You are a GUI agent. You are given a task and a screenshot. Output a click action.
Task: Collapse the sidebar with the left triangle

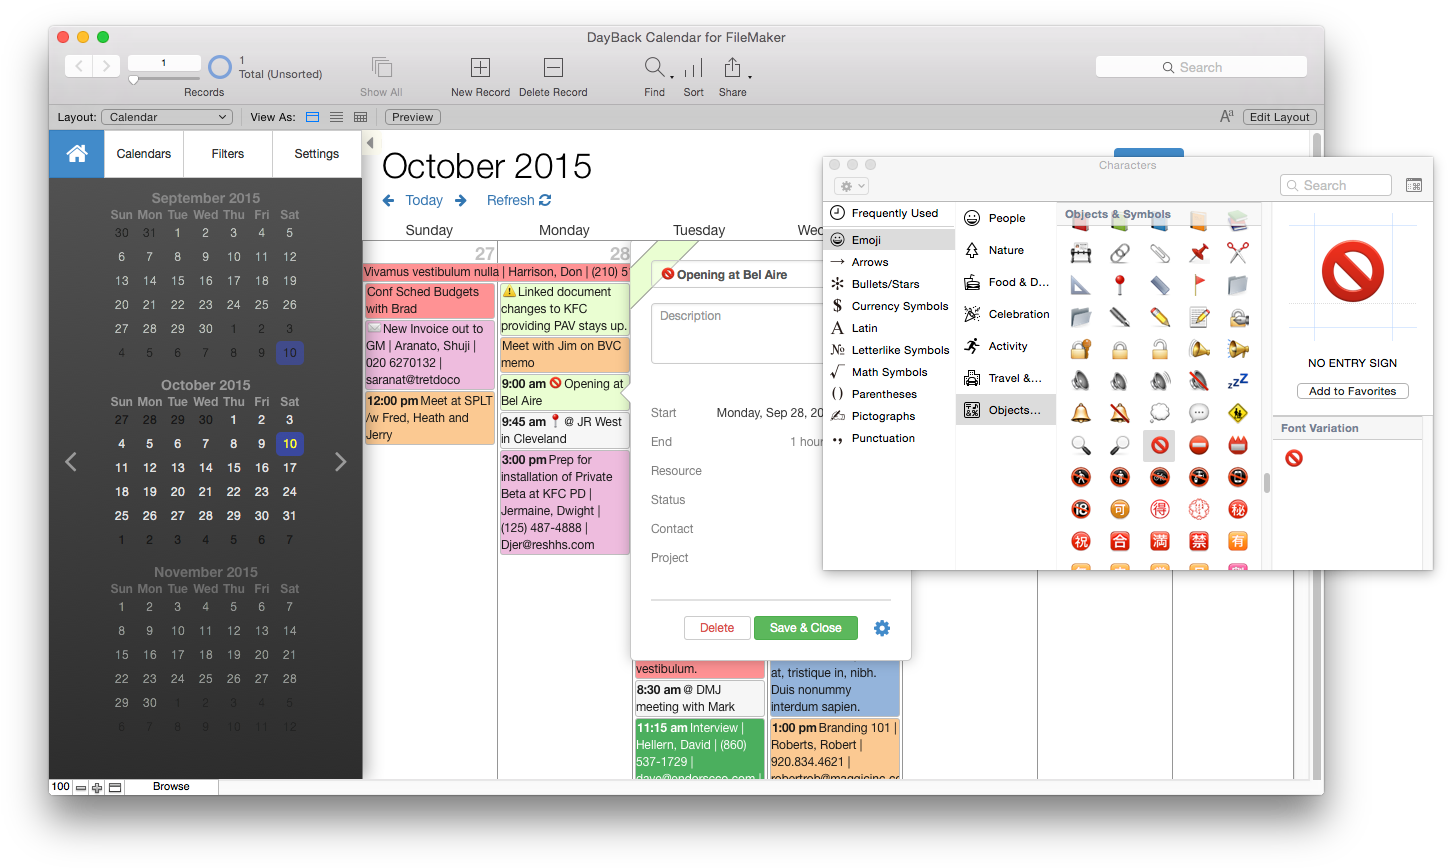370,143
